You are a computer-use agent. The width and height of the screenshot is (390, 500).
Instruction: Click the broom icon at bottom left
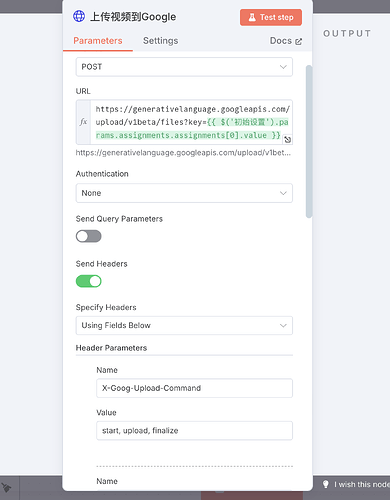tap(6, 488)
